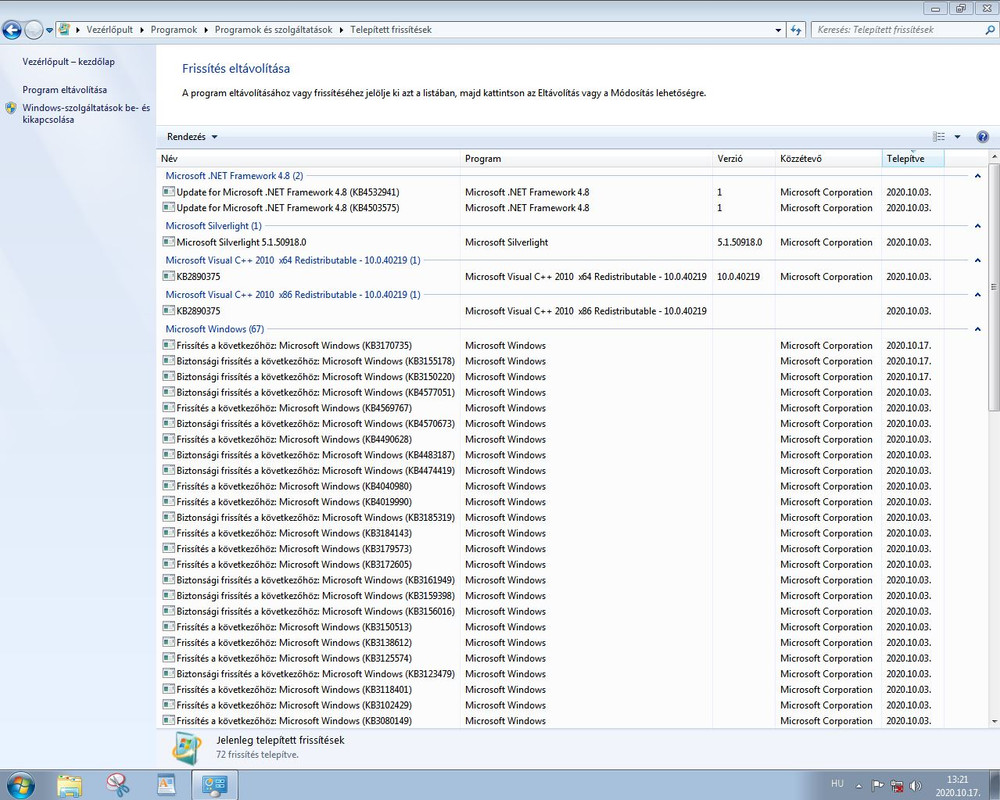Click the icon of update KB3080149
This screenshot has width=1000, height=800.
(x=168, y=720)
